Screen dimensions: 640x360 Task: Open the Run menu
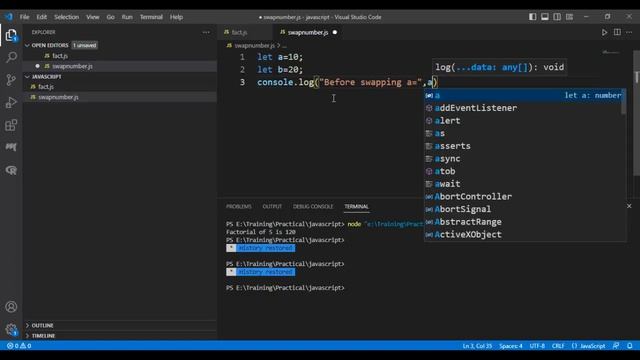tap(127, 17)
